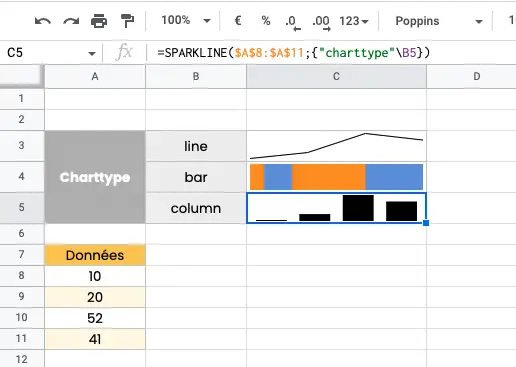The image size is (516, 367).
Task: Format as percent with % icon
Action: click(x=266, y=21)
